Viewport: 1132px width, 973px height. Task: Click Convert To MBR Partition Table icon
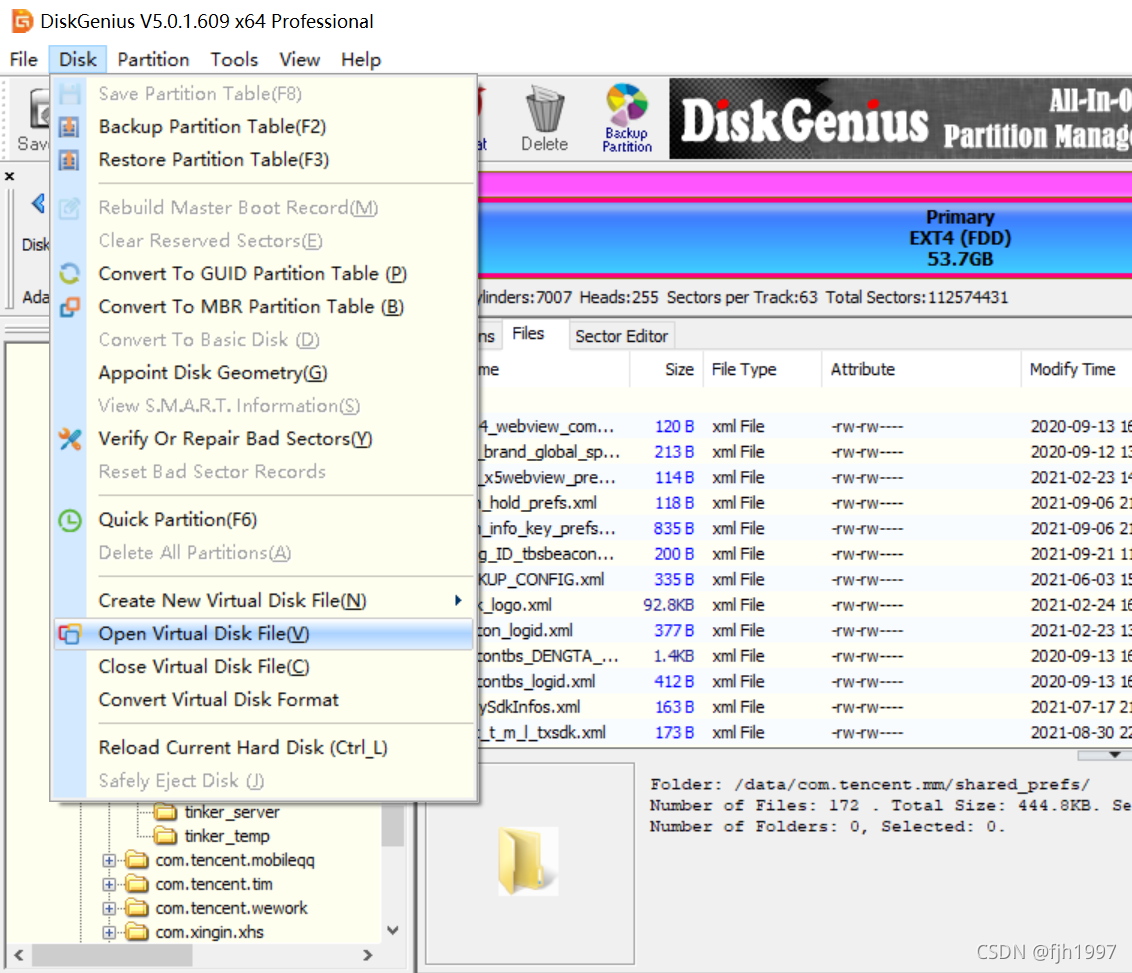click(x=69, y=307)
